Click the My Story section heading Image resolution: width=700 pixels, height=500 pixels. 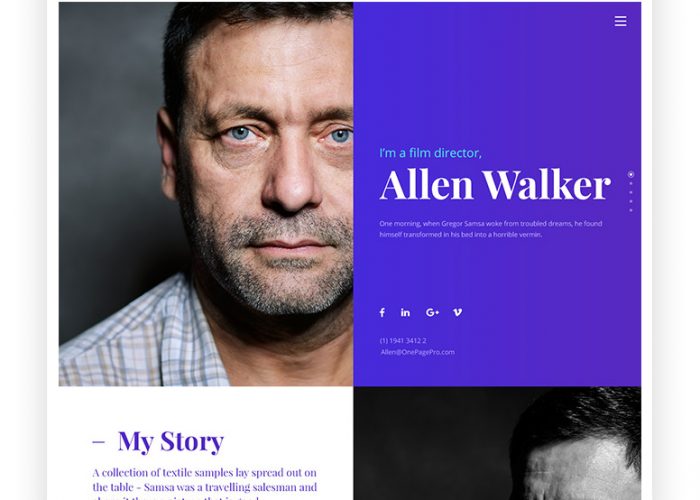coord(171,442)
